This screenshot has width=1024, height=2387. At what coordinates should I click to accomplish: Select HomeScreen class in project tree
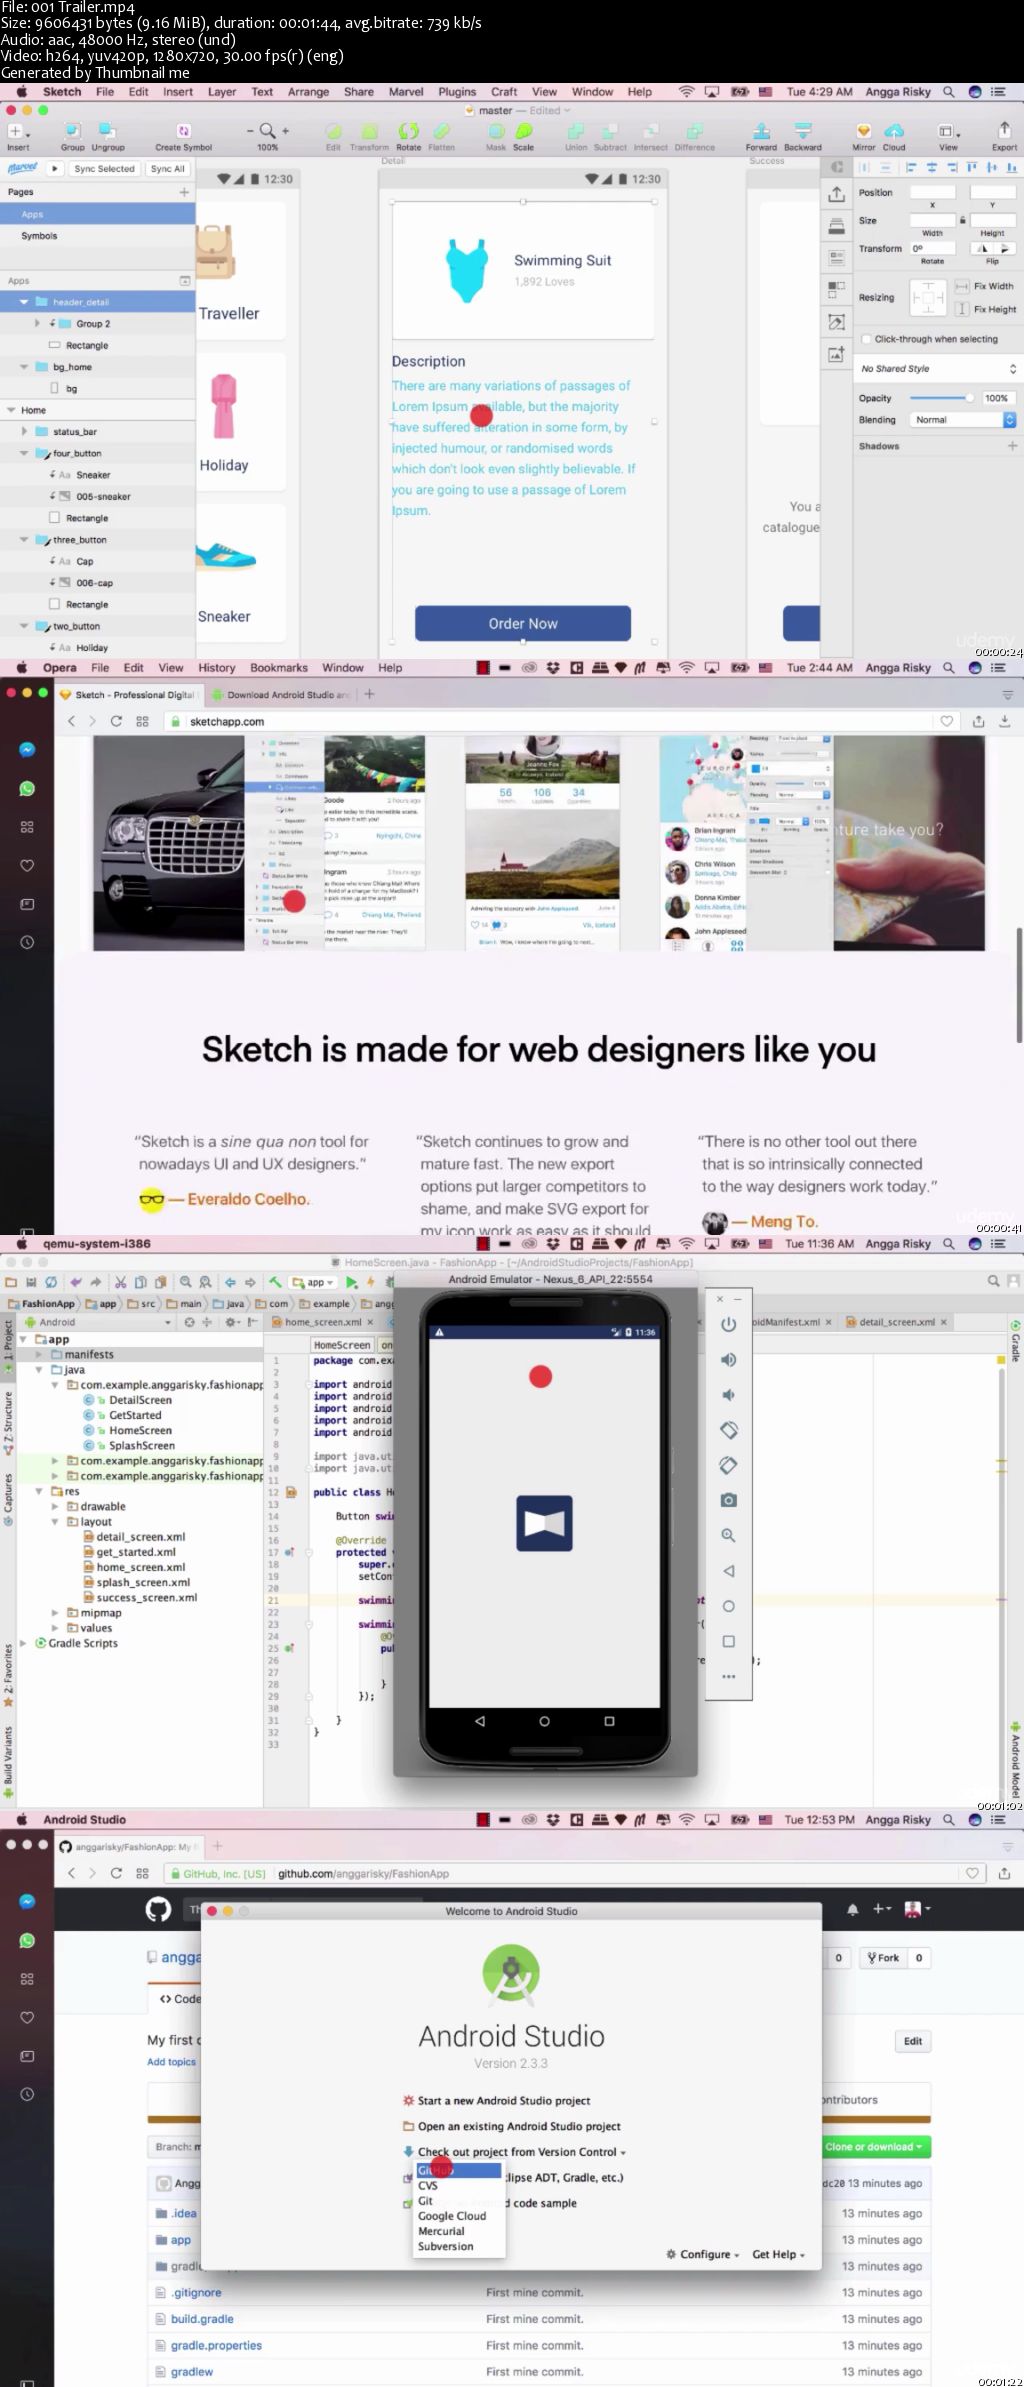click(140, 1430)
